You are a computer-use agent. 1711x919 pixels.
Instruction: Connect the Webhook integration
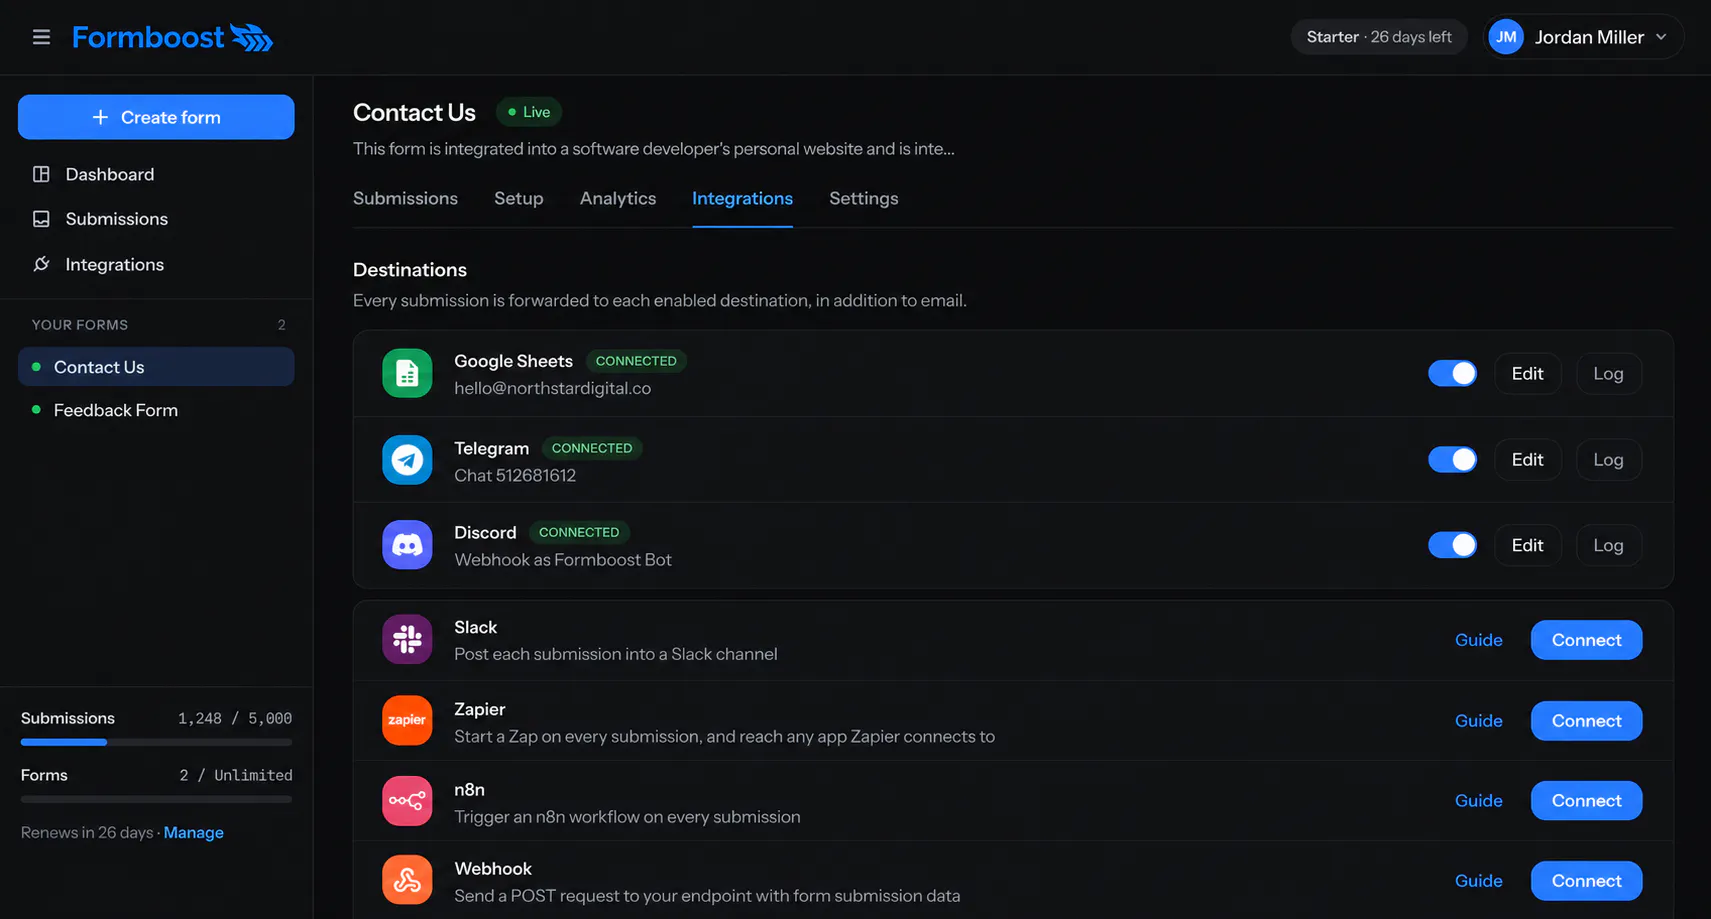tap(1586, 881)
